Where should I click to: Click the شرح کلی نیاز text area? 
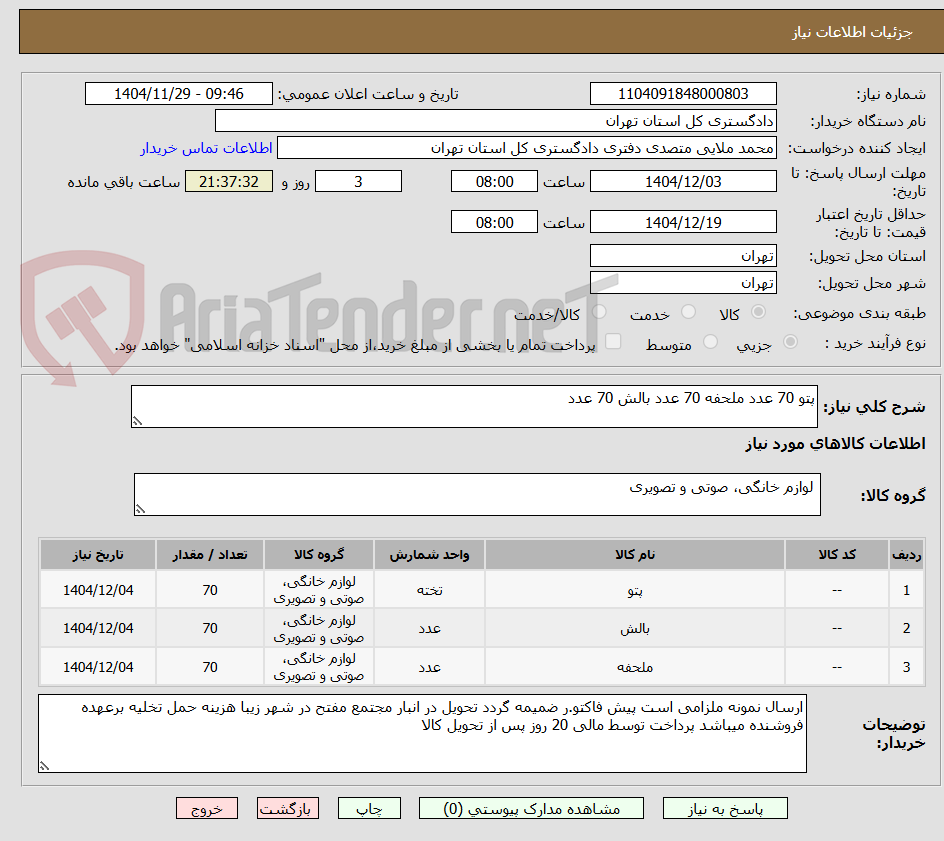pos(474,407)
